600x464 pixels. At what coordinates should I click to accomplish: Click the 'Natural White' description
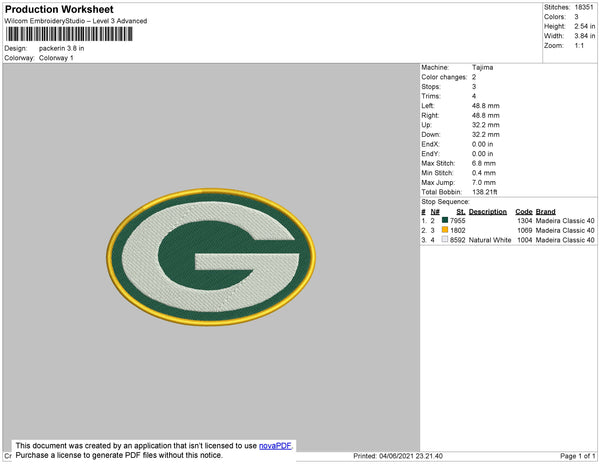pos(490,240)
